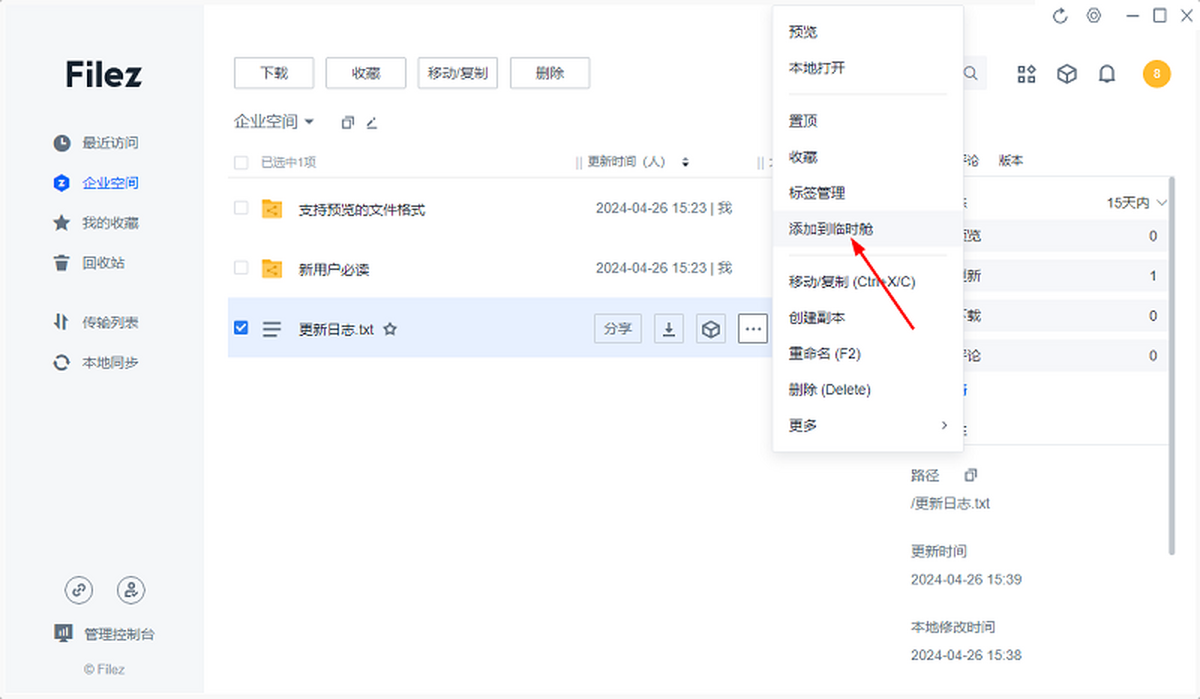The width and height of the screenshot is (1200, 699).
Task: Open 本地同步 local sync
Action: pyautogui.click(x=96, y=362)
